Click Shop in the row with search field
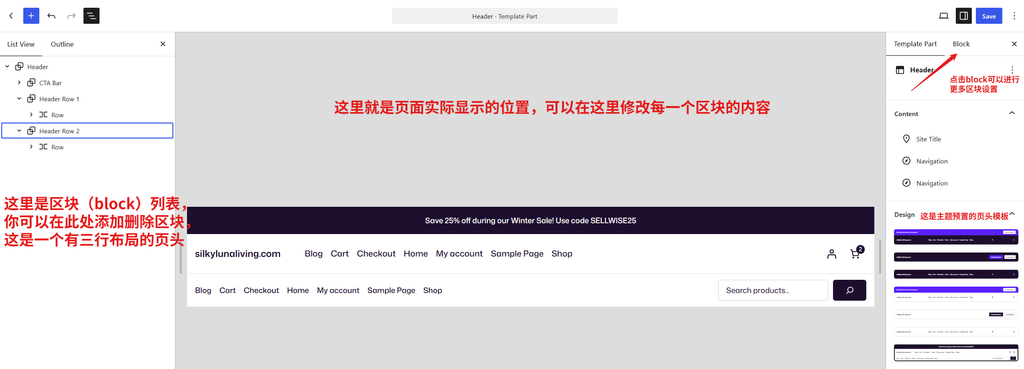The image size is (1024, 369). 432,291
